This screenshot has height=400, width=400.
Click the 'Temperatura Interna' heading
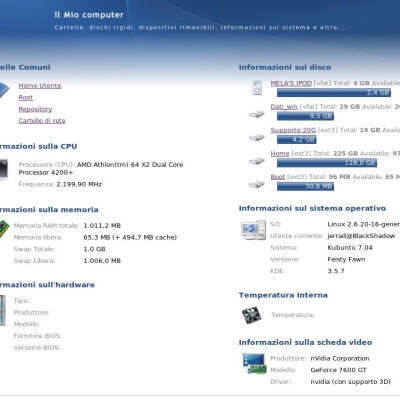click(x=283, y=295)
